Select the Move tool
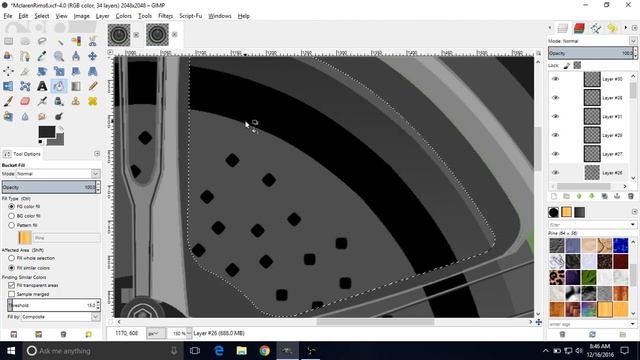Viewport: 640px width, 360px height. tap(93, 56)
